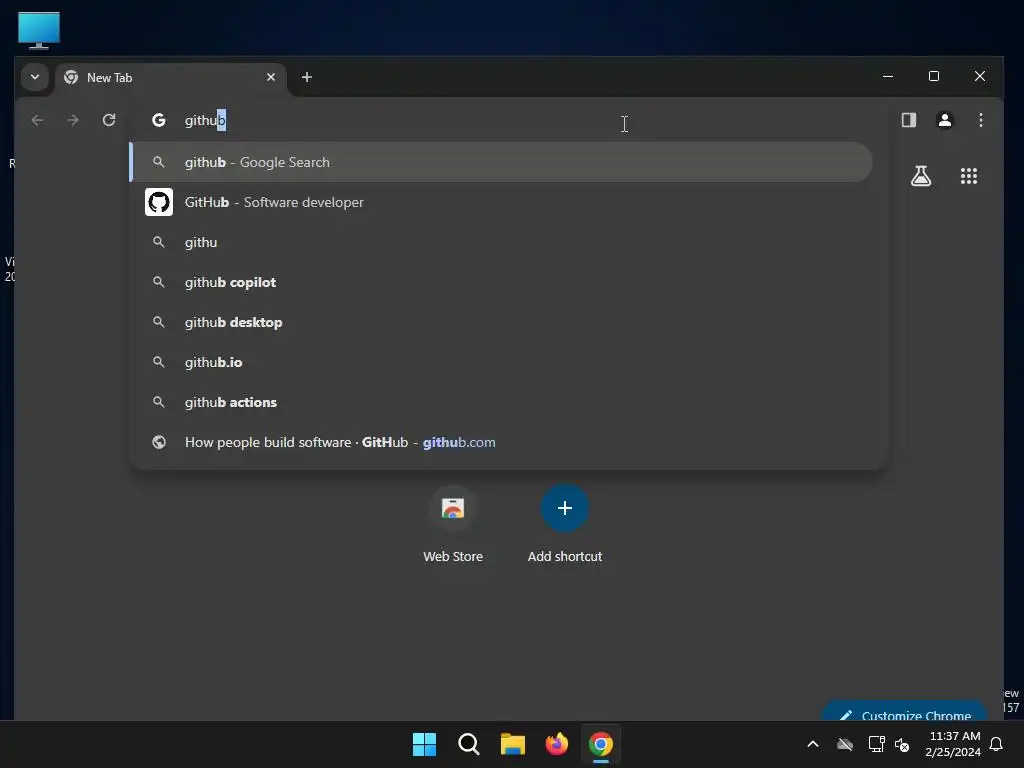Click the browser back arrow

37,120
